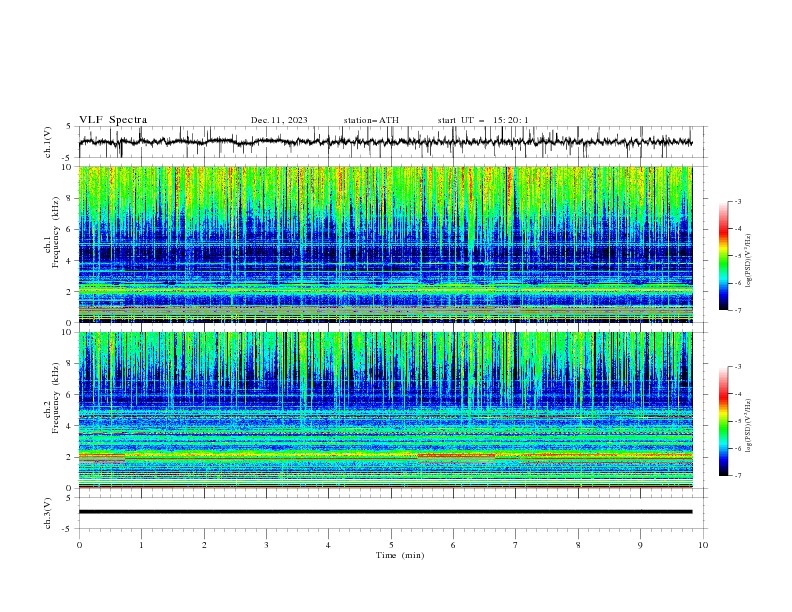Screen dimensions: 792x612
Task: Click the ch.1 colorbar "log(PSD)(V²/Hz)" label
Action: 748,261
